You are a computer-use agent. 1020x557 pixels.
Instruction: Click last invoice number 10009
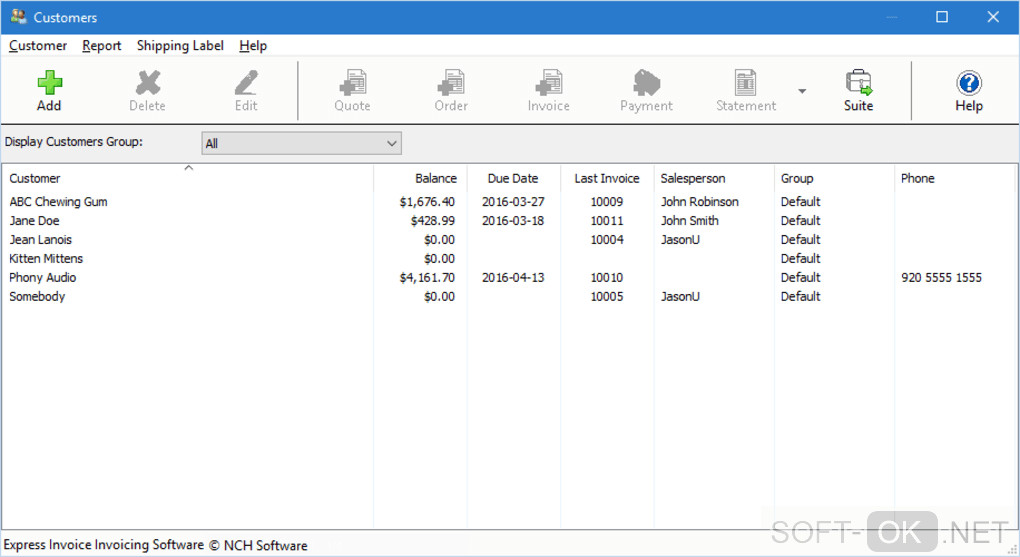607,202
